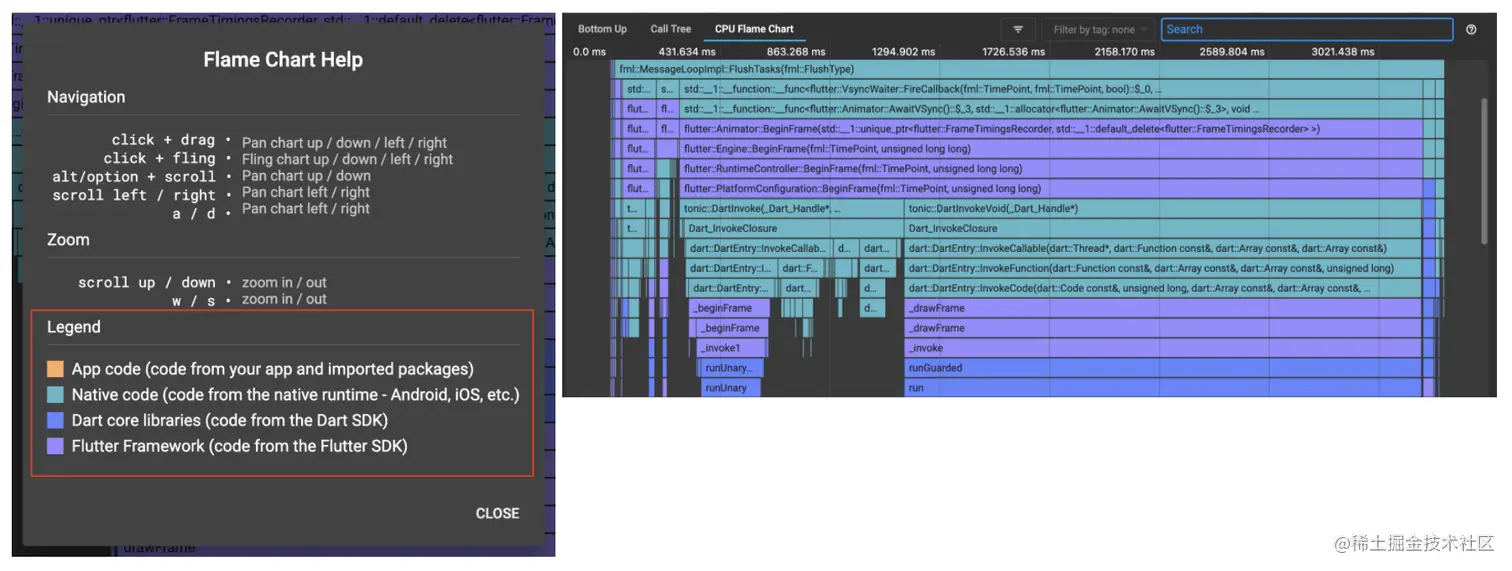
Task: Click the Legend section heading
Action: click(x=74, y=327)
